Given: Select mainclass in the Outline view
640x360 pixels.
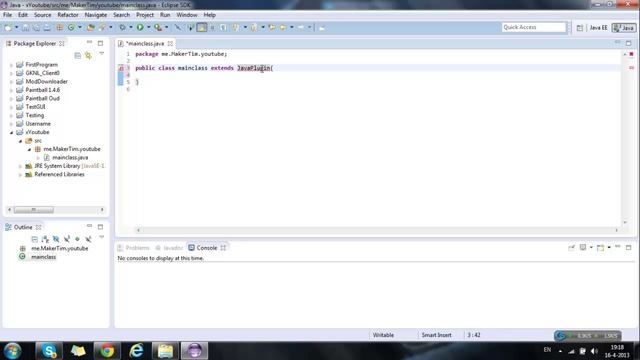Looking at the screenshot, I should coord(43,257).
